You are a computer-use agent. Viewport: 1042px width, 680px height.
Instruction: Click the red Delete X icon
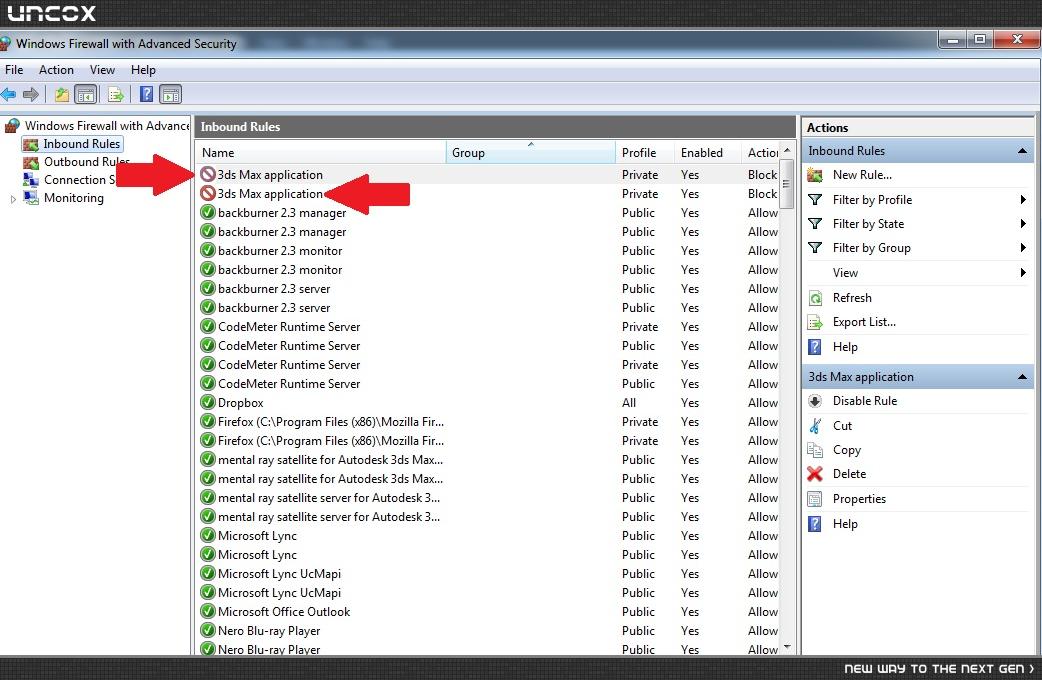click(x=815, y=474)
